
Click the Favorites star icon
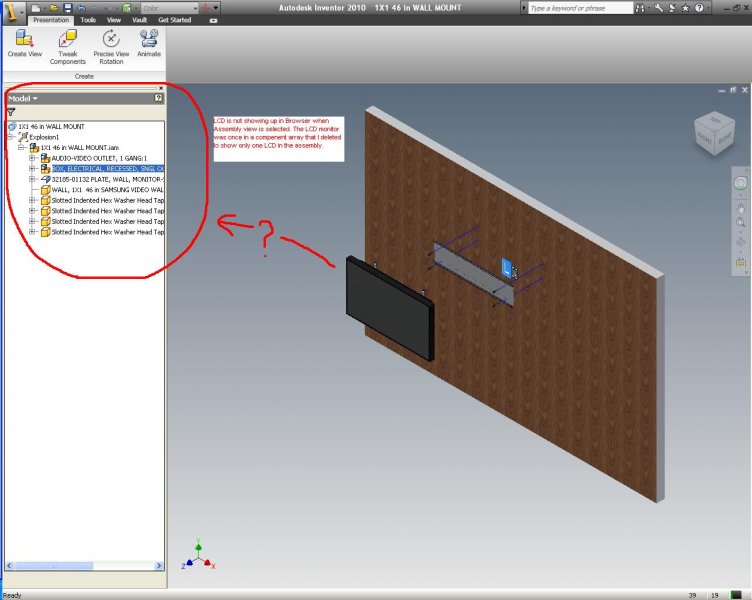686,8
